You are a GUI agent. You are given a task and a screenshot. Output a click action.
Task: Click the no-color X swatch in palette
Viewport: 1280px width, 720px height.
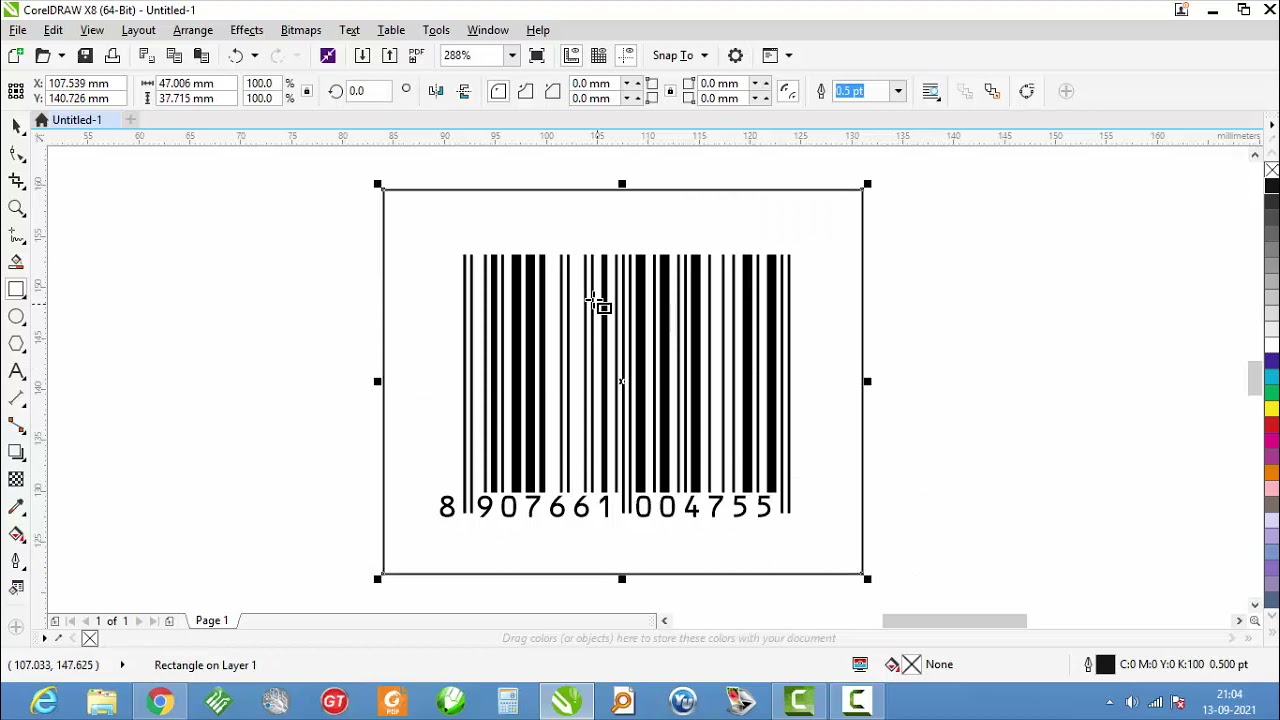(x=1272, y=170)
